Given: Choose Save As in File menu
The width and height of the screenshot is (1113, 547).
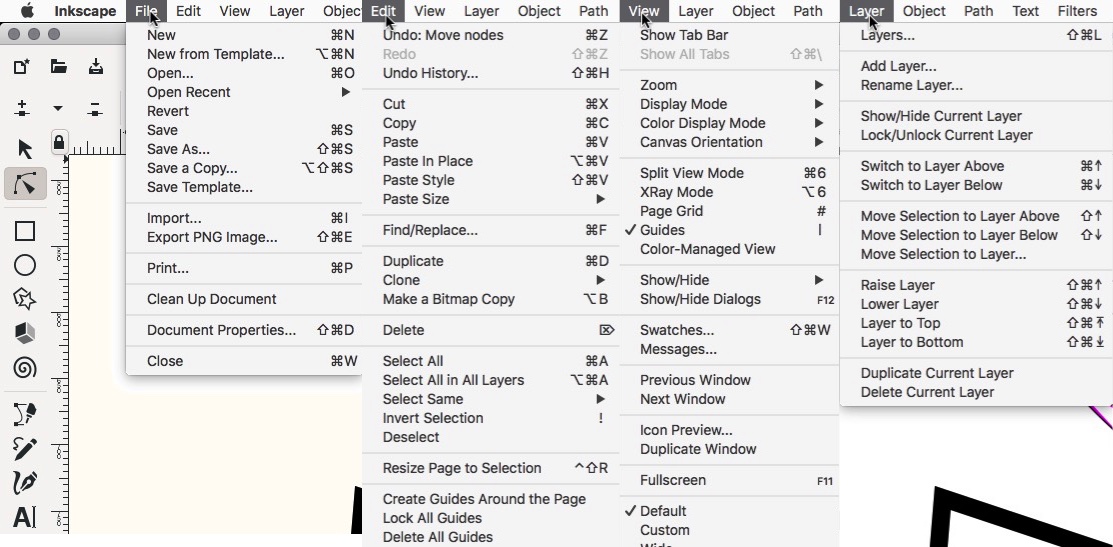Looking at the screenshot, I should [243, 149].
